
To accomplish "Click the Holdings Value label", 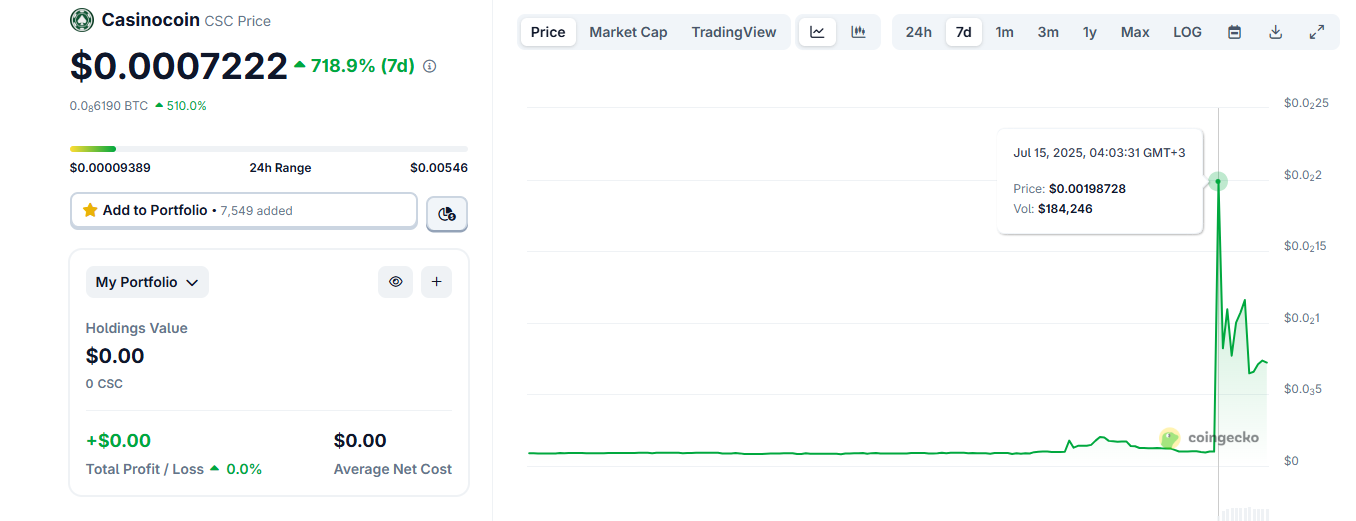I will click(x=137, y=328).
